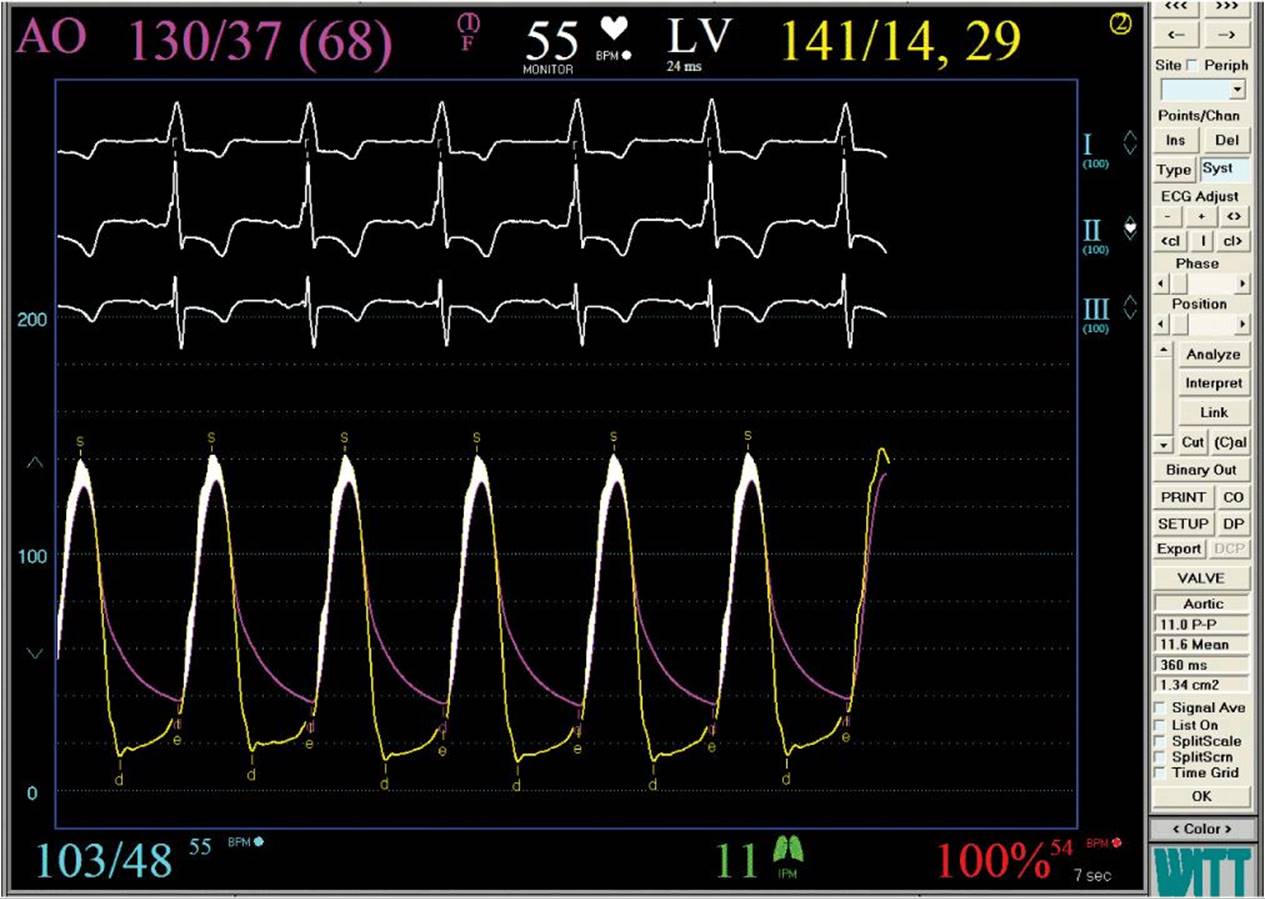This screenshot has height=899, width=1265.
Task: Click the ECG Adjust <> button
Action: coord(1234,217)
